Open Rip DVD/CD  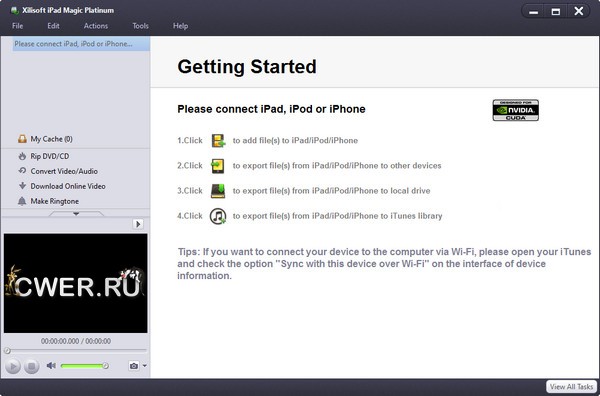click(x=50, y=156)
